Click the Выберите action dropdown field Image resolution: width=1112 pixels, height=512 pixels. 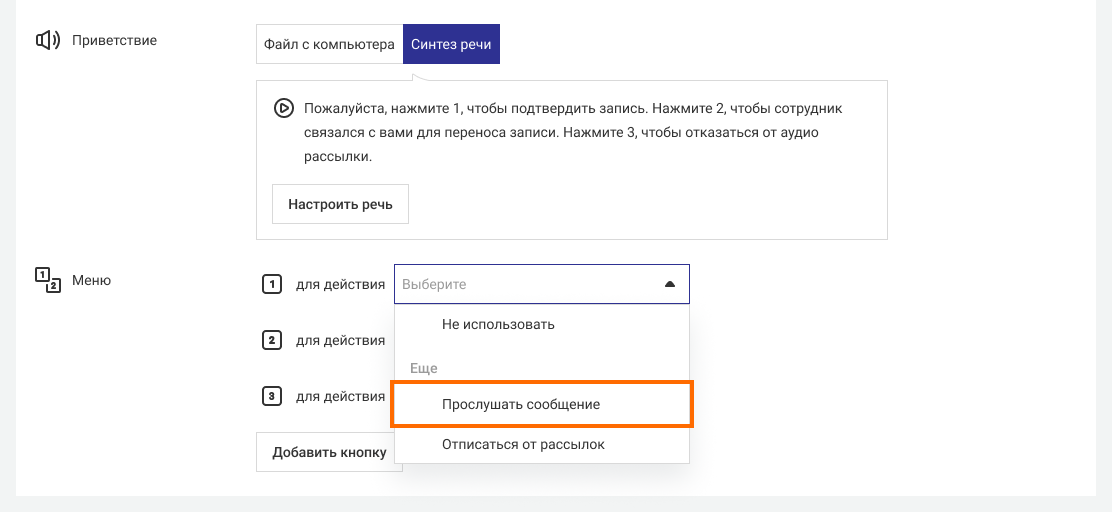[x=525, y=284]
